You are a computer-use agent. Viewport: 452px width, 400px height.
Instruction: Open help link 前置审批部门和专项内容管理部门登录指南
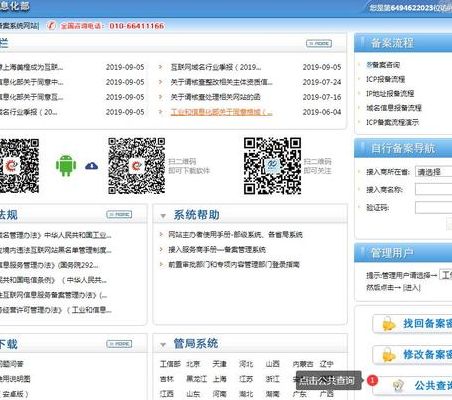[234, 265]
